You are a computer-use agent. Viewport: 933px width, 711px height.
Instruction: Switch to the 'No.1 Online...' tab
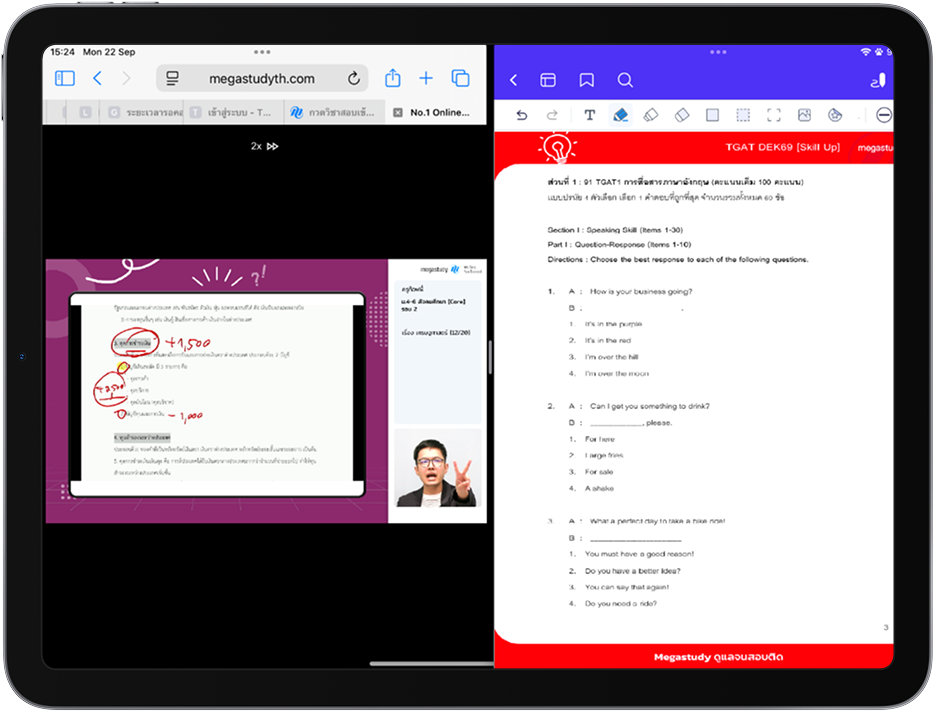coord(440,113)
